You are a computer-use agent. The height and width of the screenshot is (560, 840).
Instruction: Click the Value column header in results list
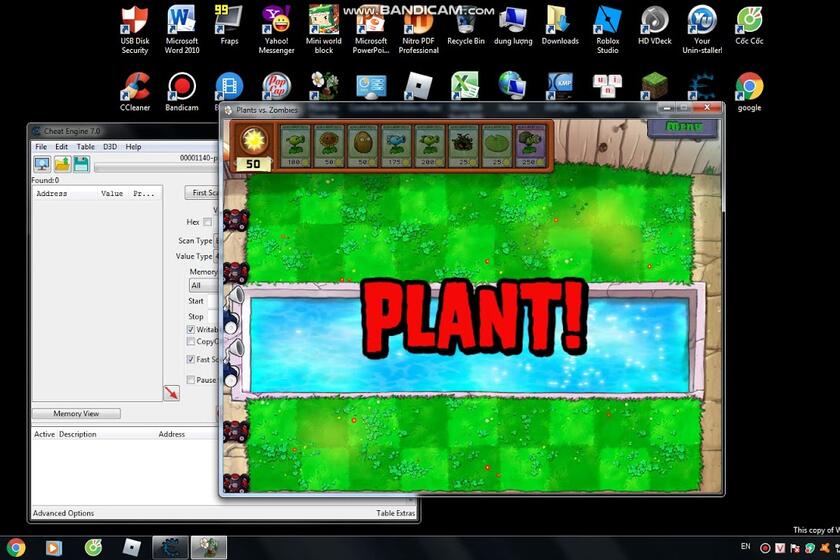point(112,193)
